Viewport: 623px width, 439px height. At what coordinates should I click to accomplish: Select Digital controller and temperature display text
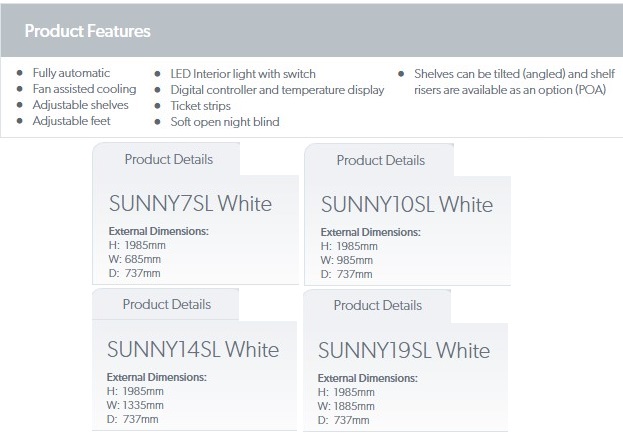277,90
